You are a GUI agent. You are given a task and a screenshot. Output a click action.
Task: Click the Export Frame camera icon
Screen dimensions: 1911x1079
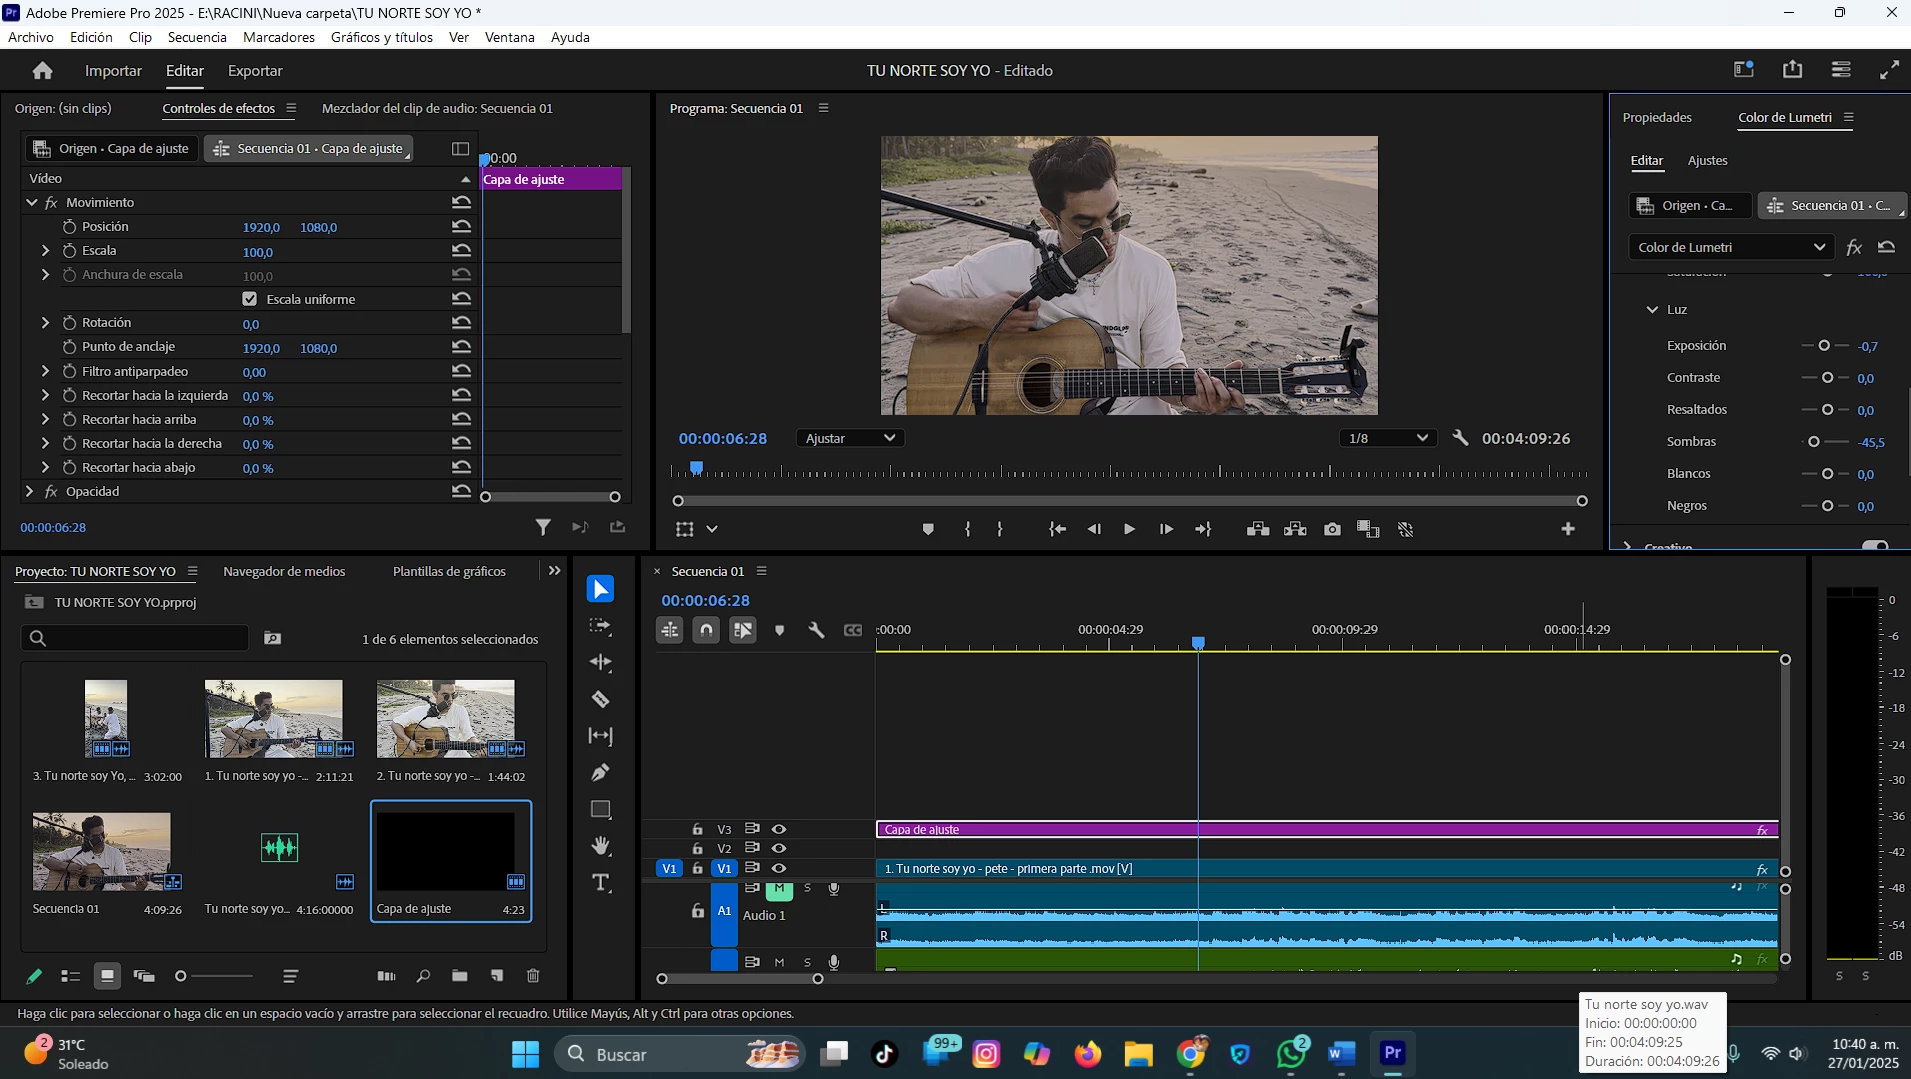(x=1332, y=529)
